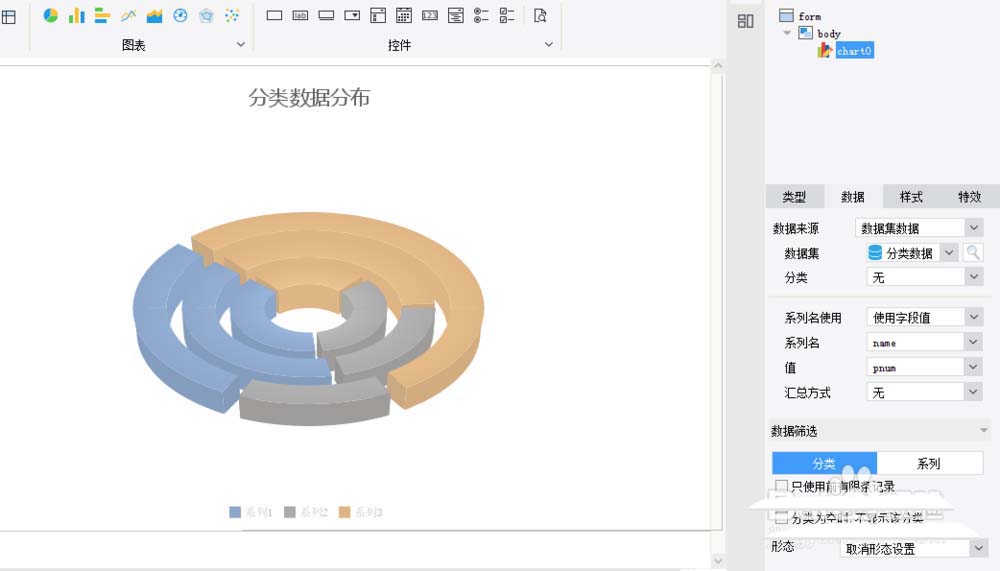
Task: Add the calendar date widget icon
Action: coord(404,15)
